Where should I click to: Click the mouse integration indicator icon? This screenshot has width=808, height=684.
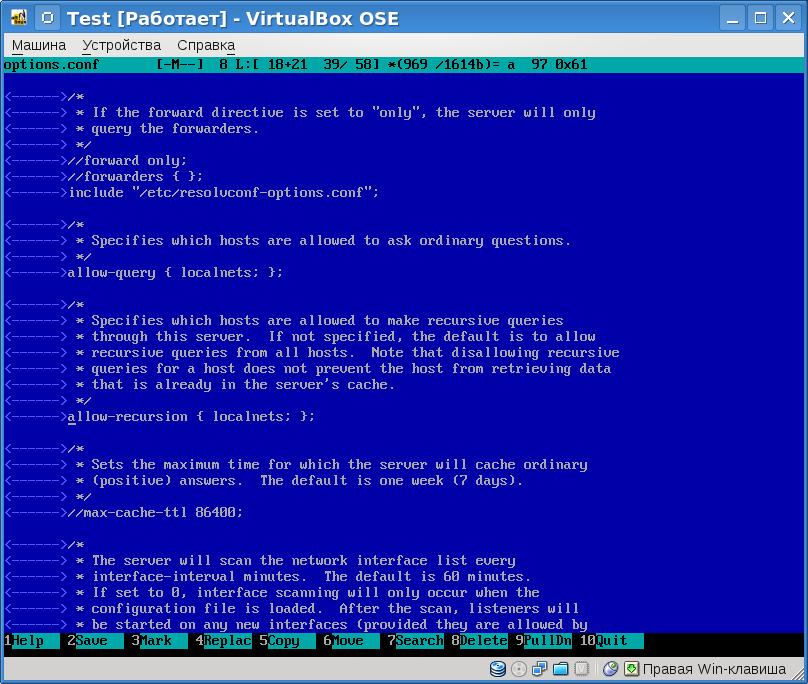(610, 669)
